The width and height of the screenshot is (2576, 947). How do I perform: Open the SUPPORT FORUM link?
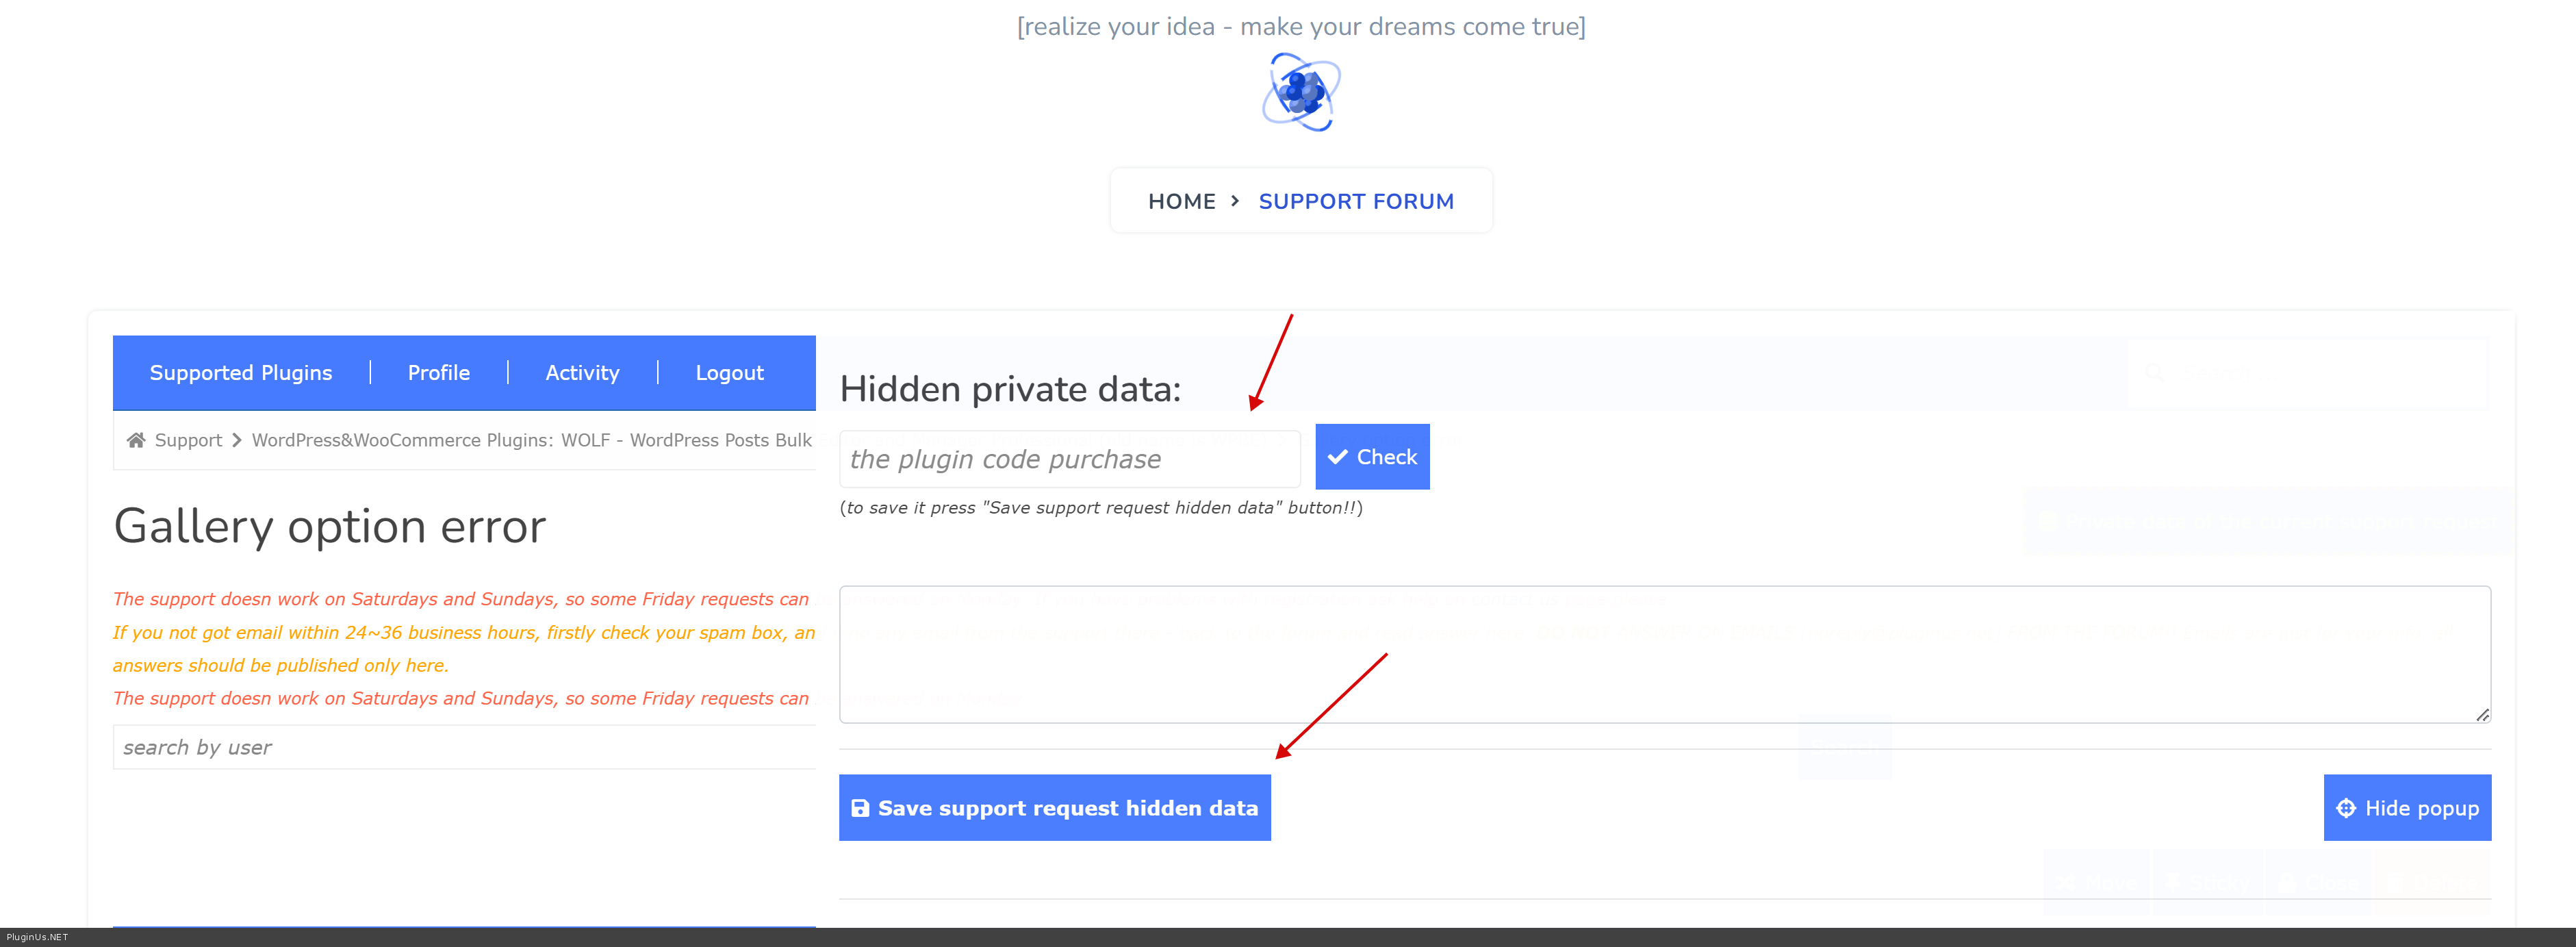point(1355,201)
